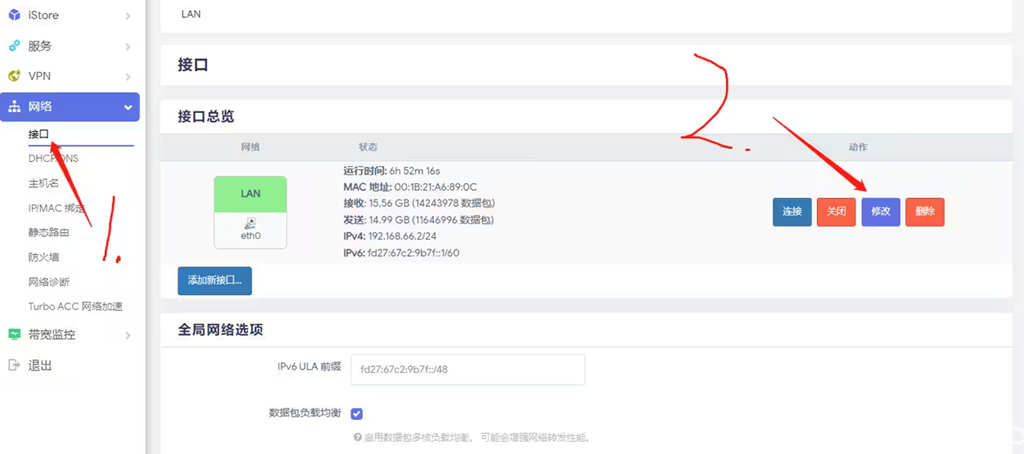The image size is (1024, 454).
Task: Click the 接收 15.56 GB line
Action: (419, 203)
